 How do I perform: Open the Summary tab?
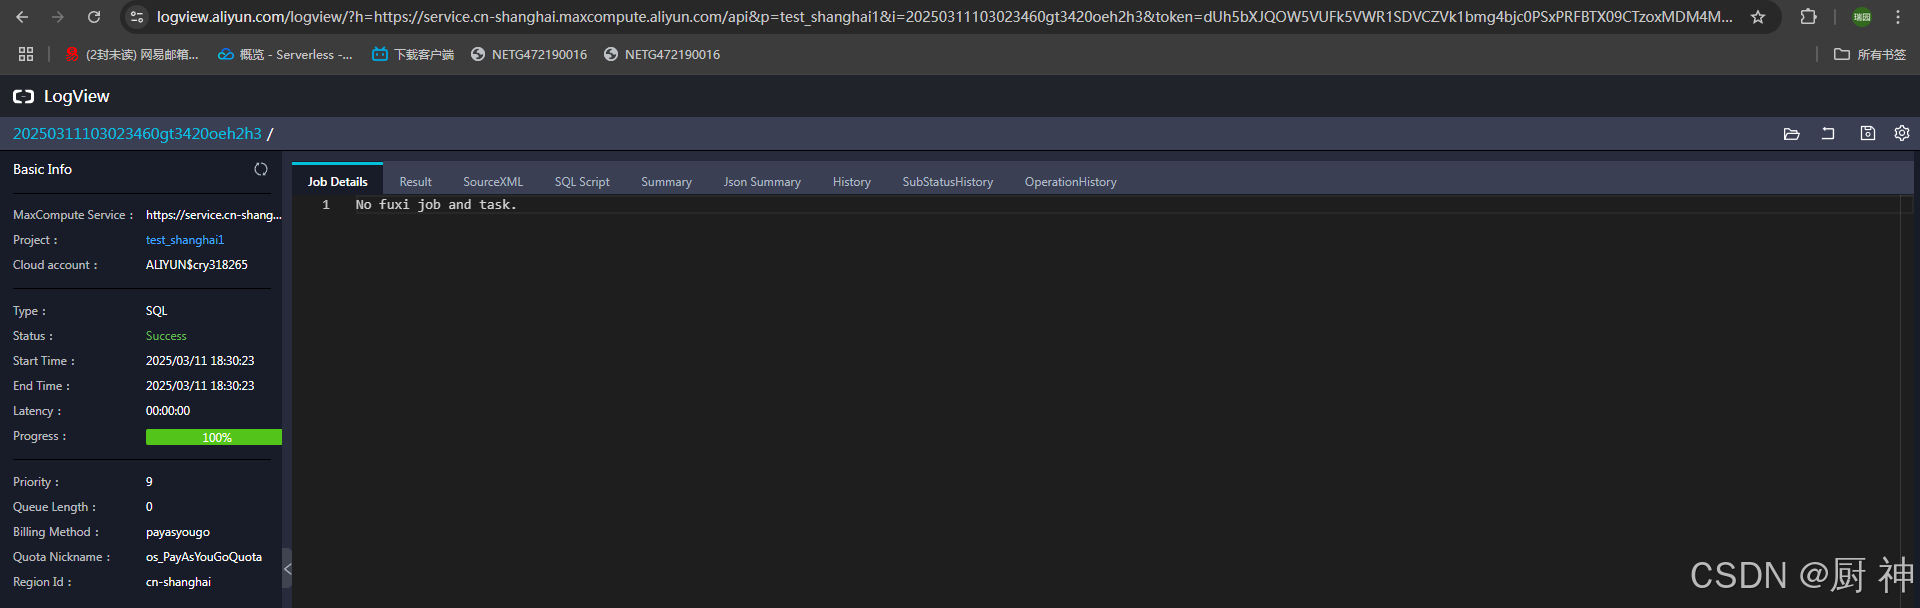pos(666,181)
